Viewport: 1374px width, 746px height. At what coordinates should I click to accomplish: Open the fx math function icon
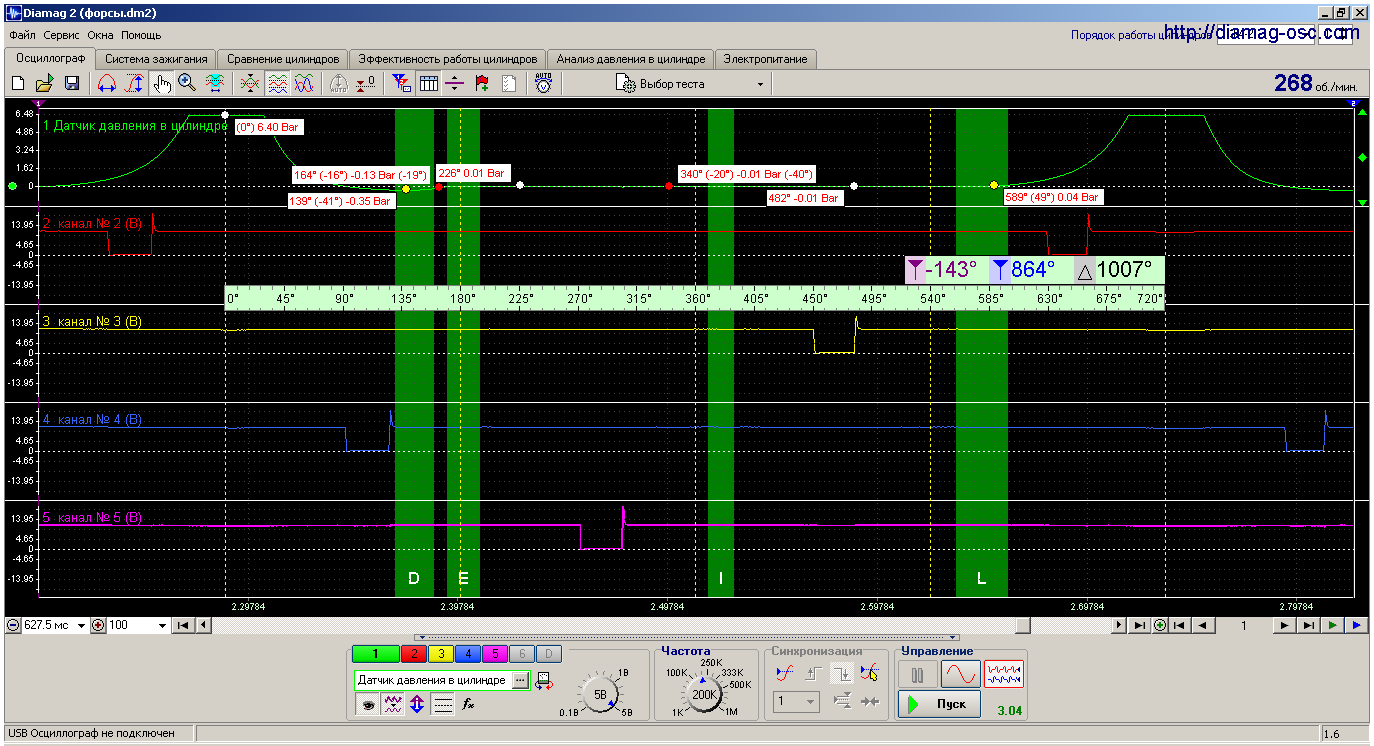pyautogui.click(x=468, y=705)
